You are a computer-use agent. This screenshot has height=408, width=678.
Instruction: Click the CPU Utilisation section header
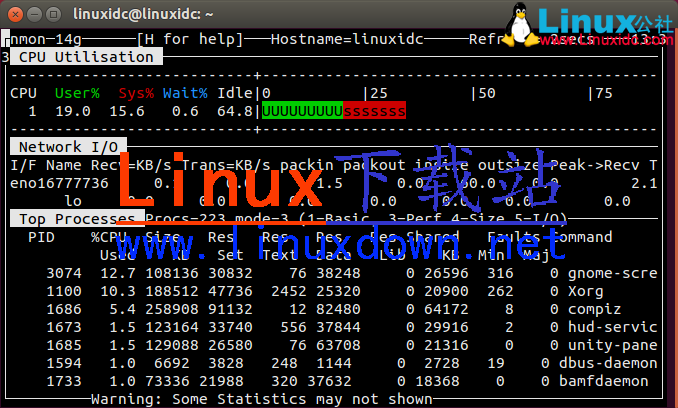[x=86, y=57]
